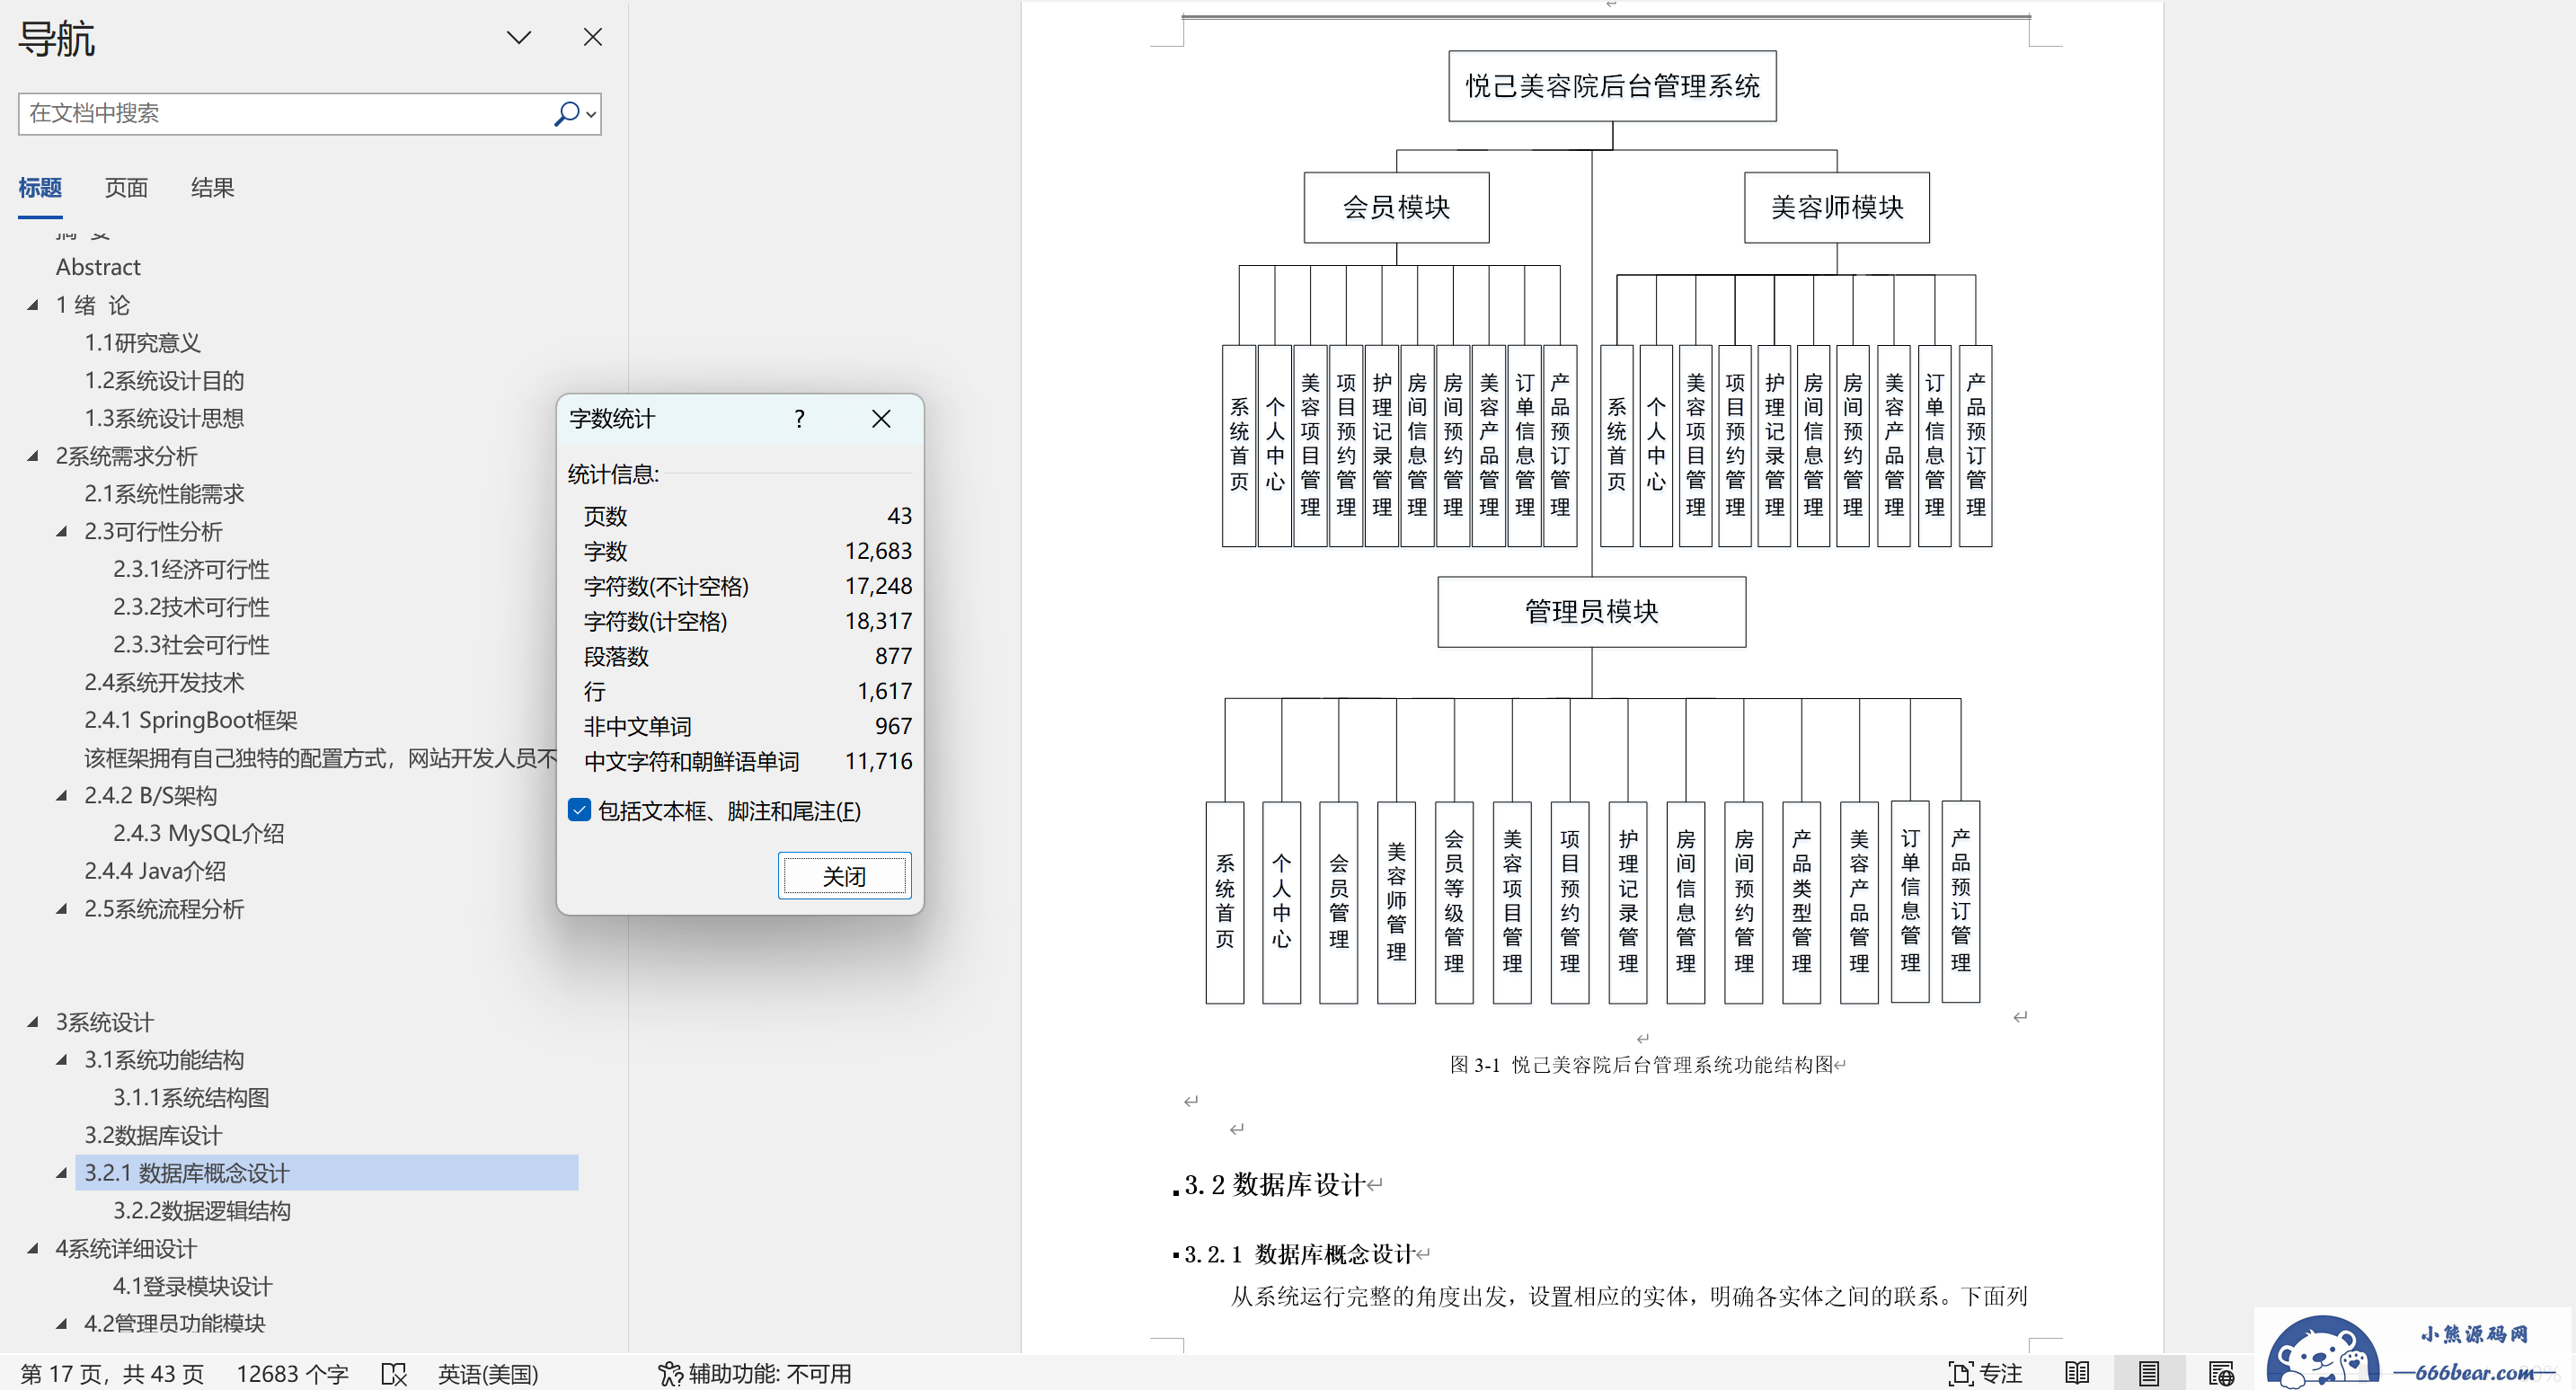Go to the Abstract heading
This screenshot has width=2576, height=1390.
(98, 267)
